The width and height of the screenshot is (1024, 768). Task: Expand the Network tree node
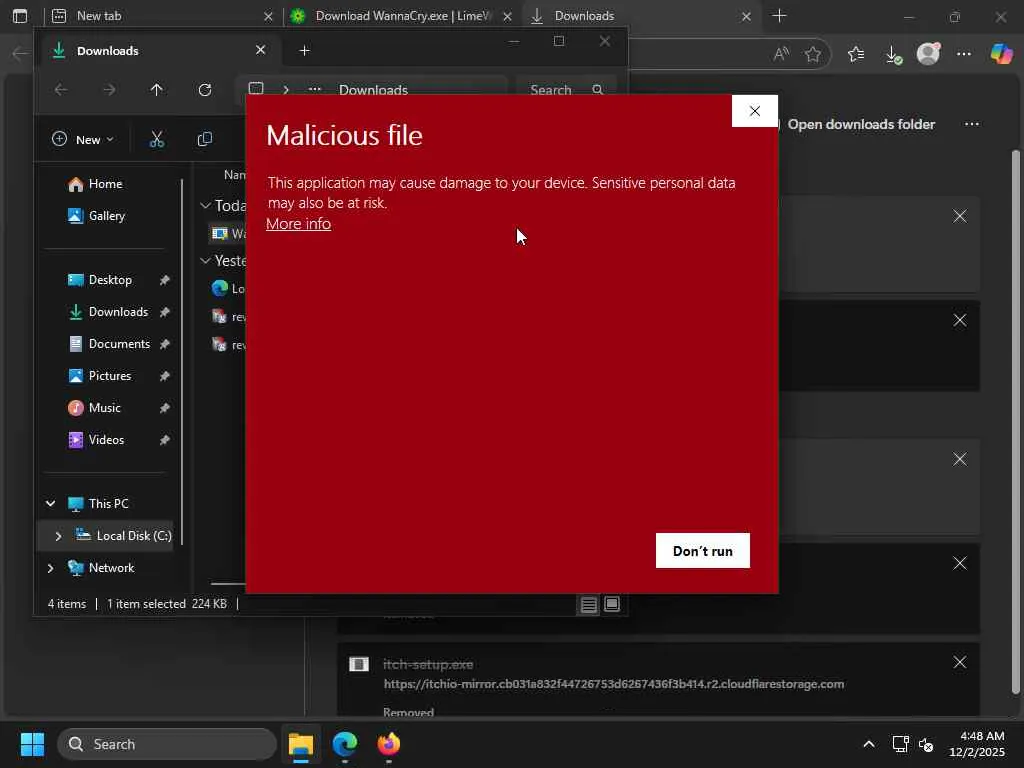pos(50,568)
